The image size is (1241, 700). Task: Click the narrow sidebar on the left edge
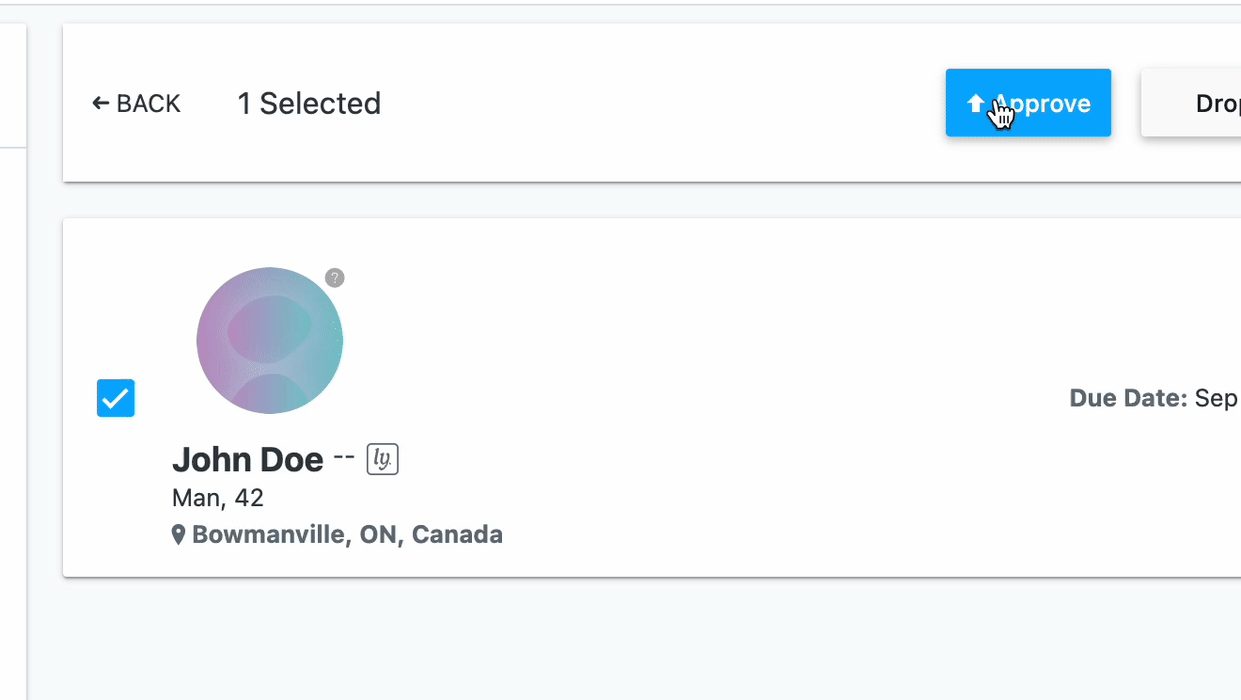point(11,350)
